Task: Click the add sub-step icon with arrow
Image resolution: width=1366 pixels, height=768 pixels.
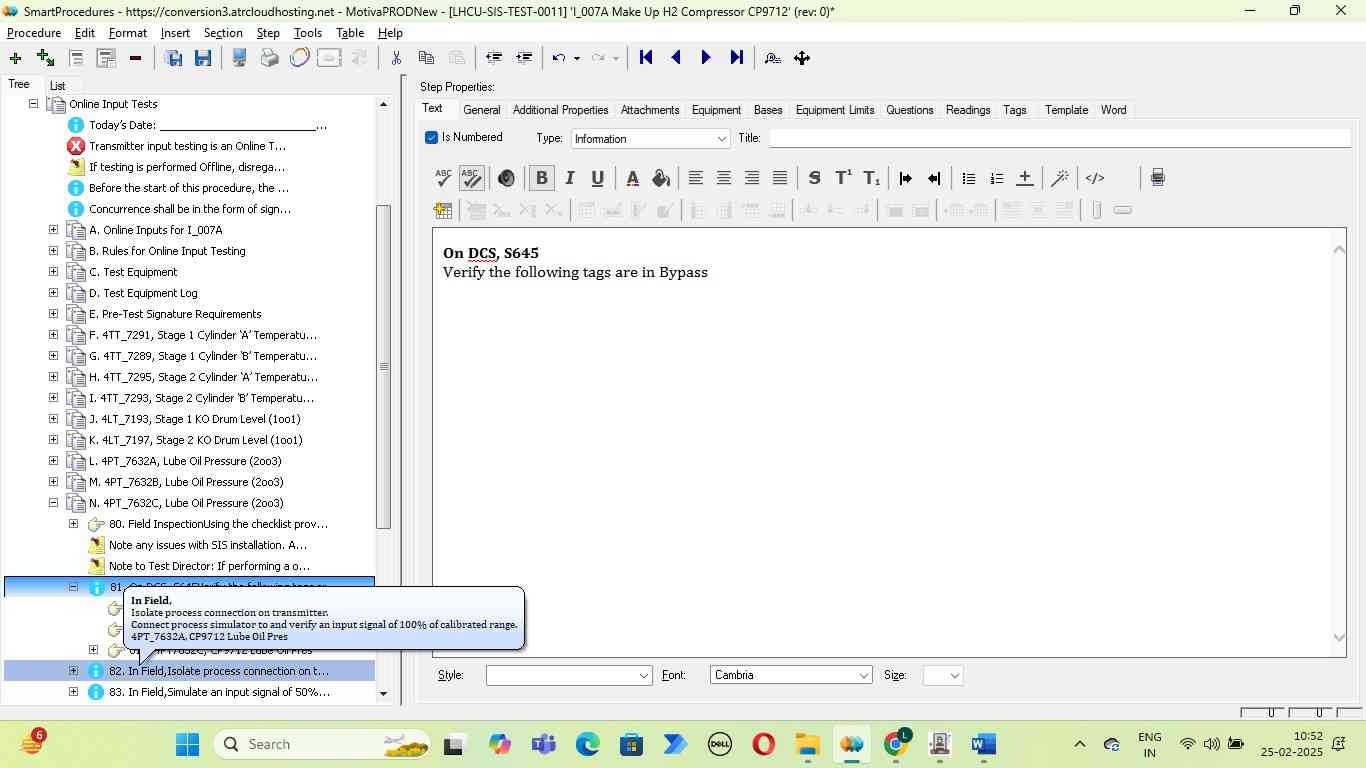Action: (x=45, y=58)
